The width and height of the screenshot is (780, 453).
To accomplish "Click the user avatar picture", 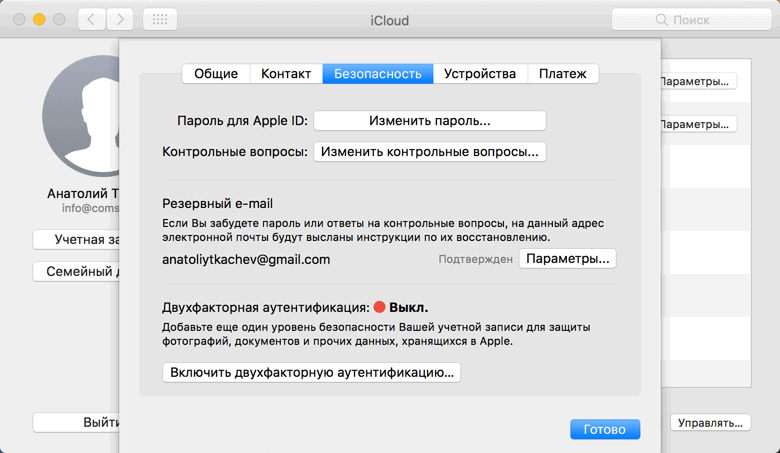I will (81, 115).
